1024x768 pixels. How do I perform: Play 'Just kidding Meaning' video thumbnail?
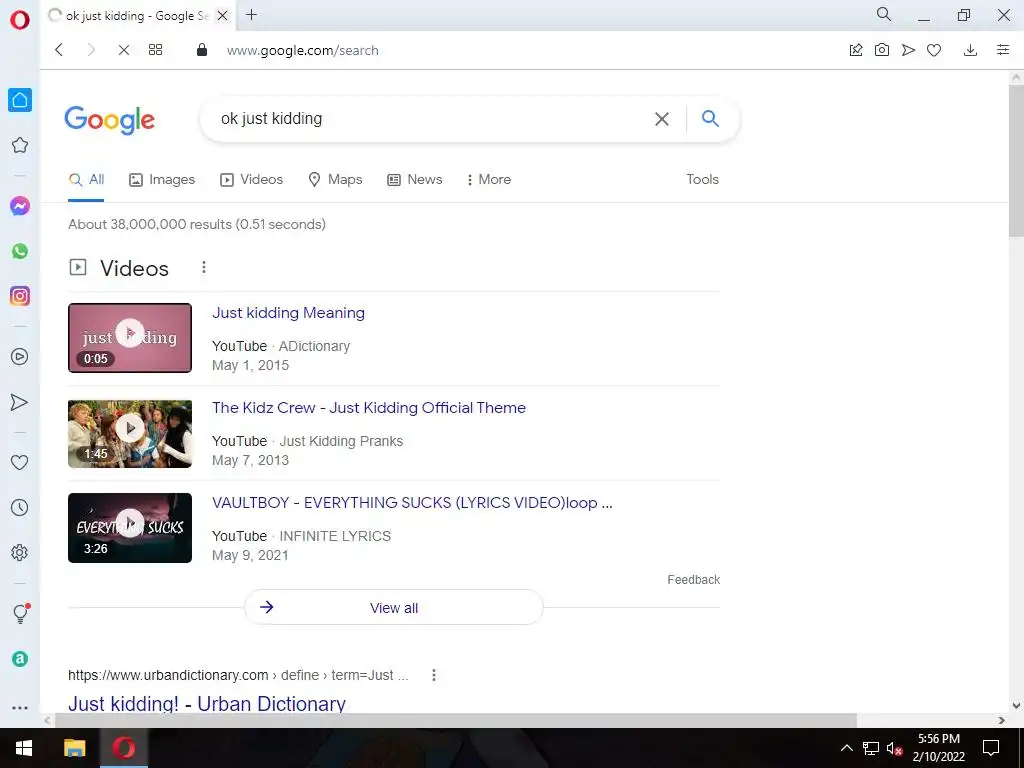click(x=130, y=338)
